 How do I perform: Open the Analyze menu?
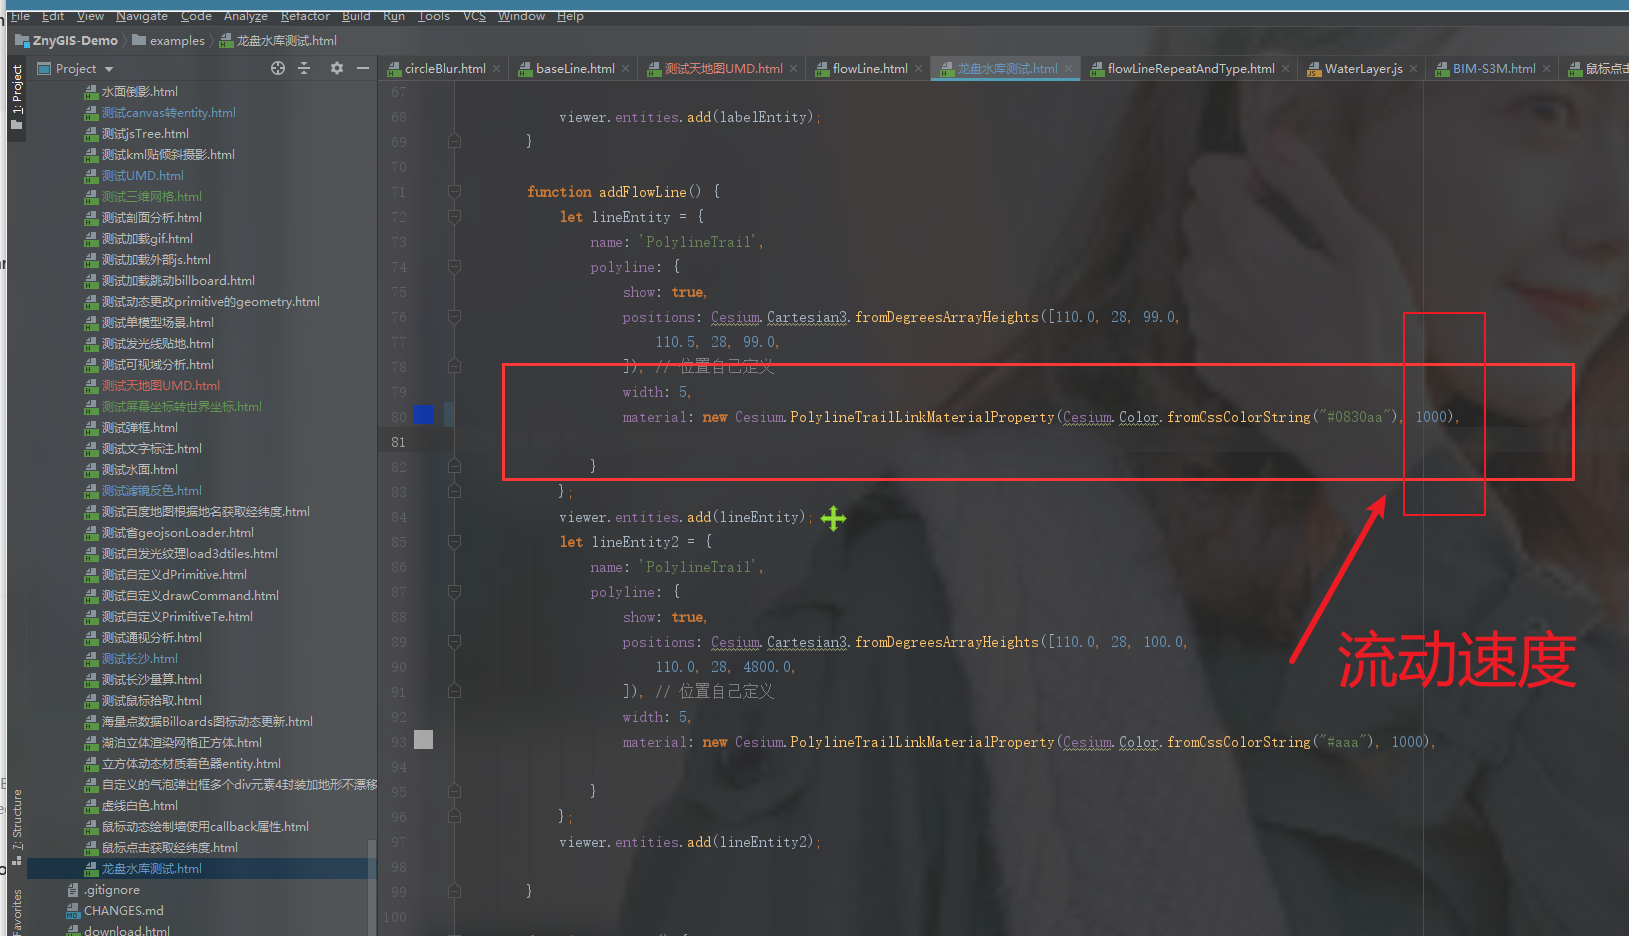(x=246, y=16)
